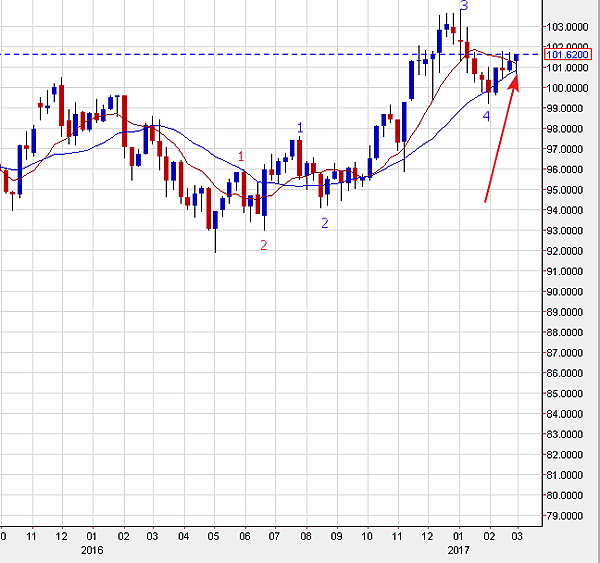The height and width of the screenshot is (563, 600).
Task: Select month label 10 on time axis
Action: click(367, 536)
